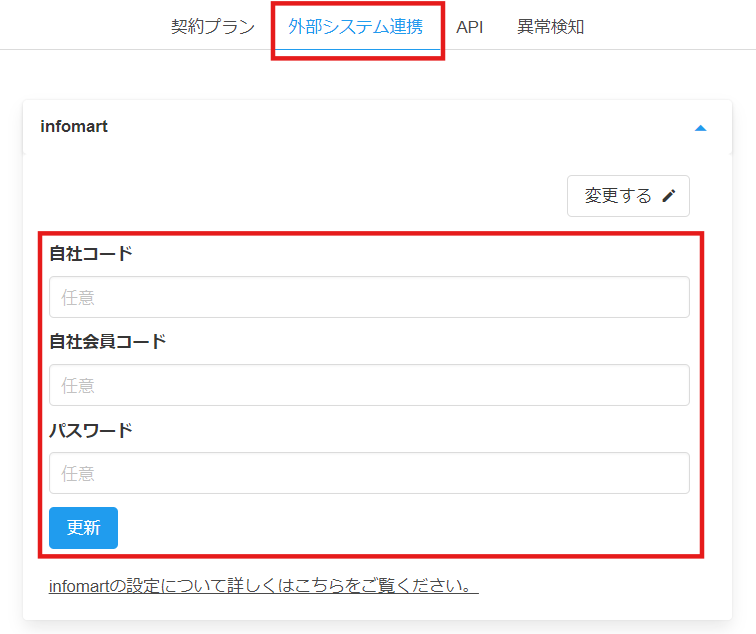Click the infomart section header title

(x=74, y=126)
